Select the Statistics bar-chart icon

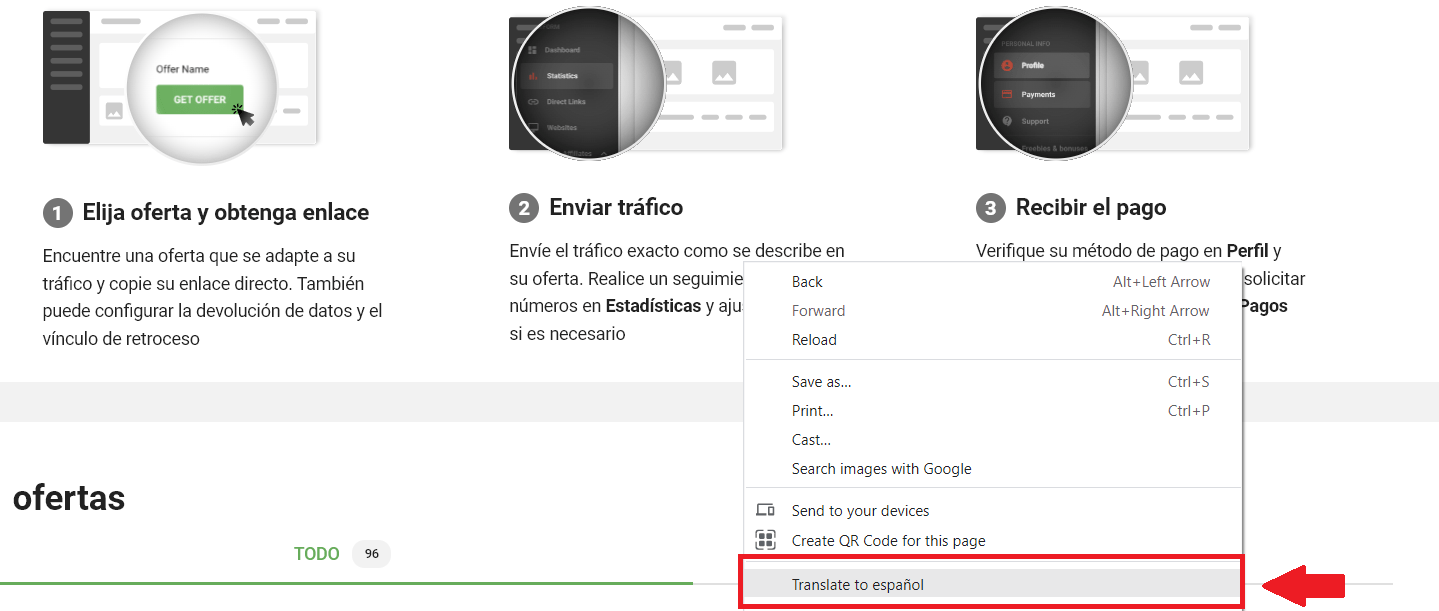click(x=532, y=76)
